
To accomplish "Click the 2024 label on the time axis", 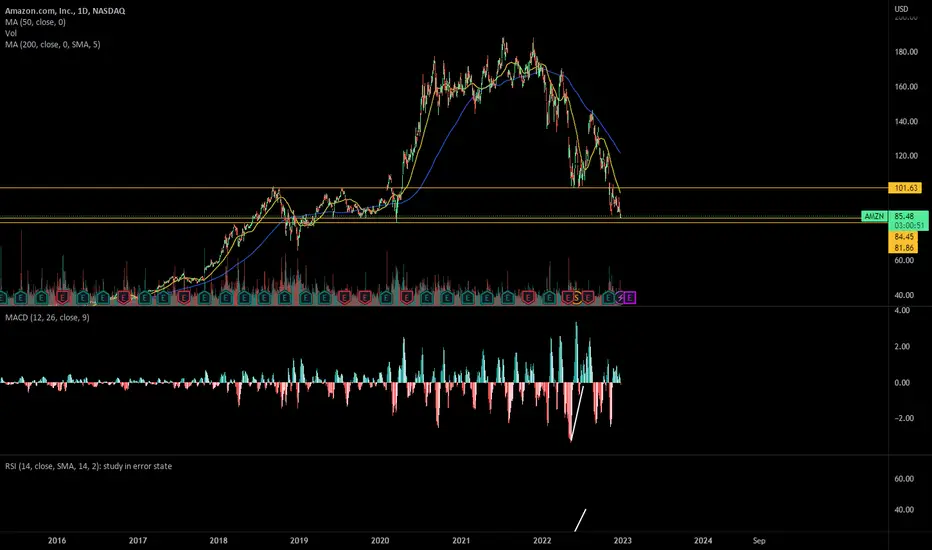I will tap(703, 540).
